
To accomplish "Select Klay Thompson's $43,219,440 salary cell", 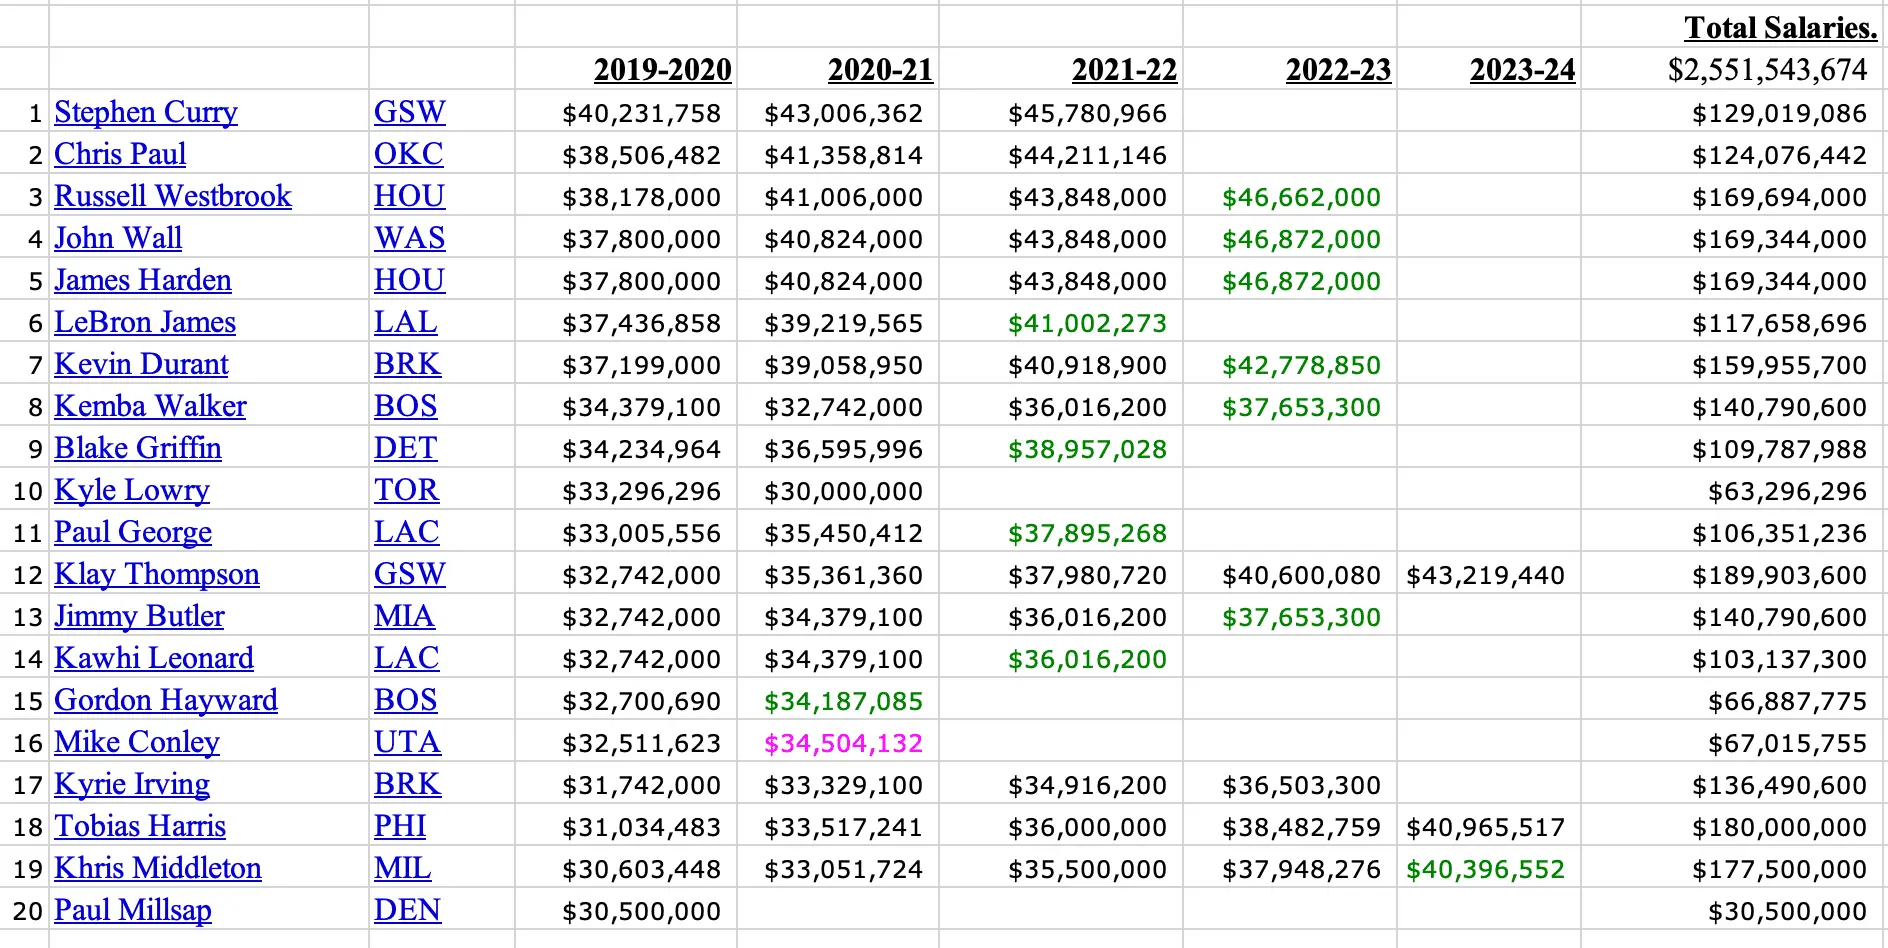I will 1485,575.
